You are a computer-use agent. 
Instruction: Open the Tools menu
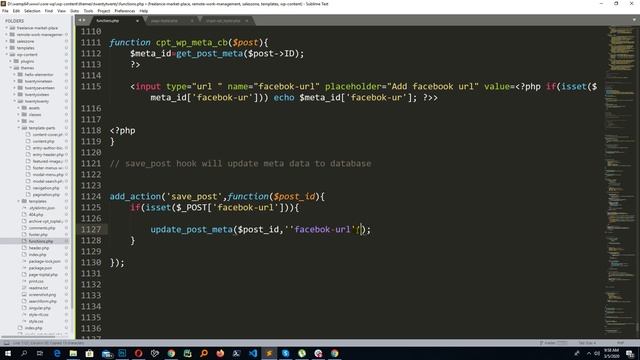(88, 11)
